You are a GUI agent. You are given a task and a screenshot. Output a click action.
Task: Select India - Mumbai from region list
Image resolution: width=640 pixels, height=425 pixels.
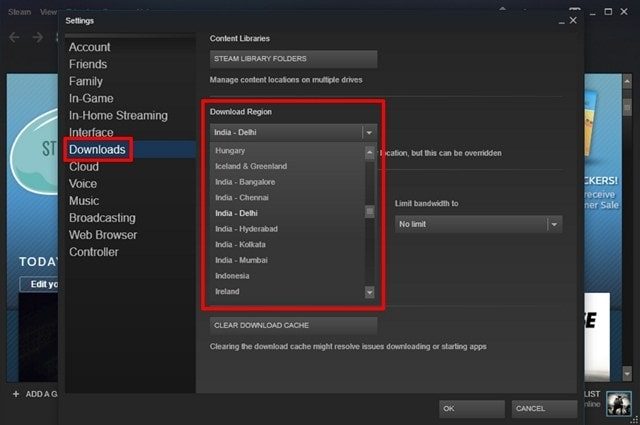(x=241, y=260)
